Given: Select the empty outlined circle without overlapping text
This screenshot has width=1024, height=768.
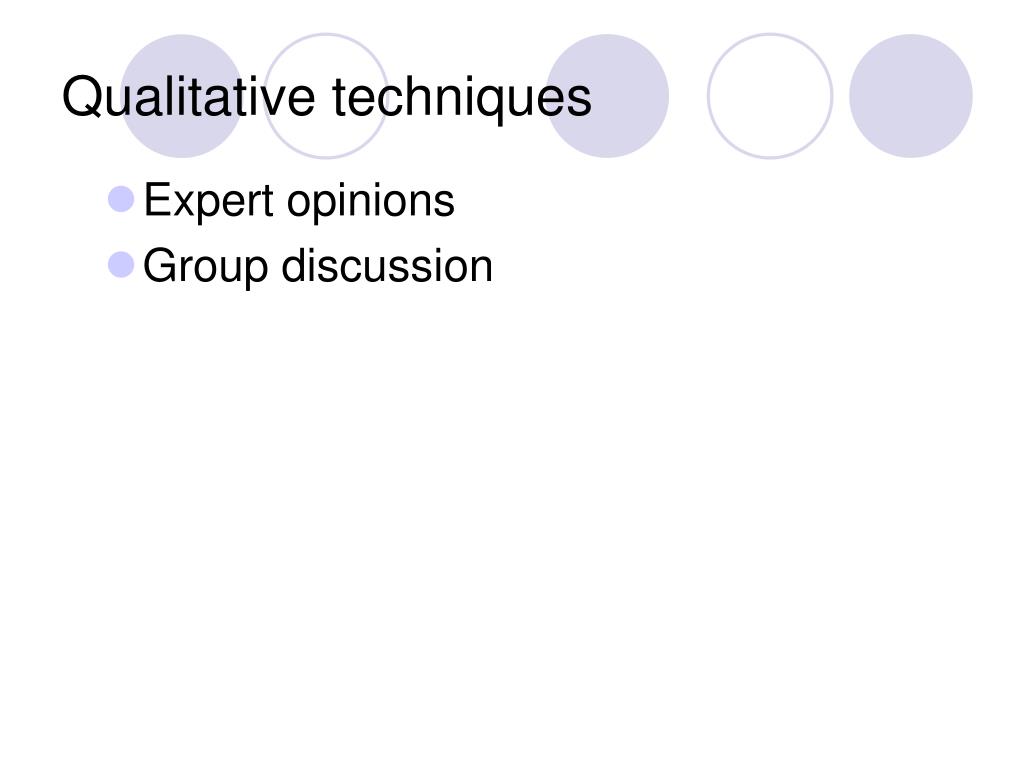Looking at the screenshot, I should [770, 96].
